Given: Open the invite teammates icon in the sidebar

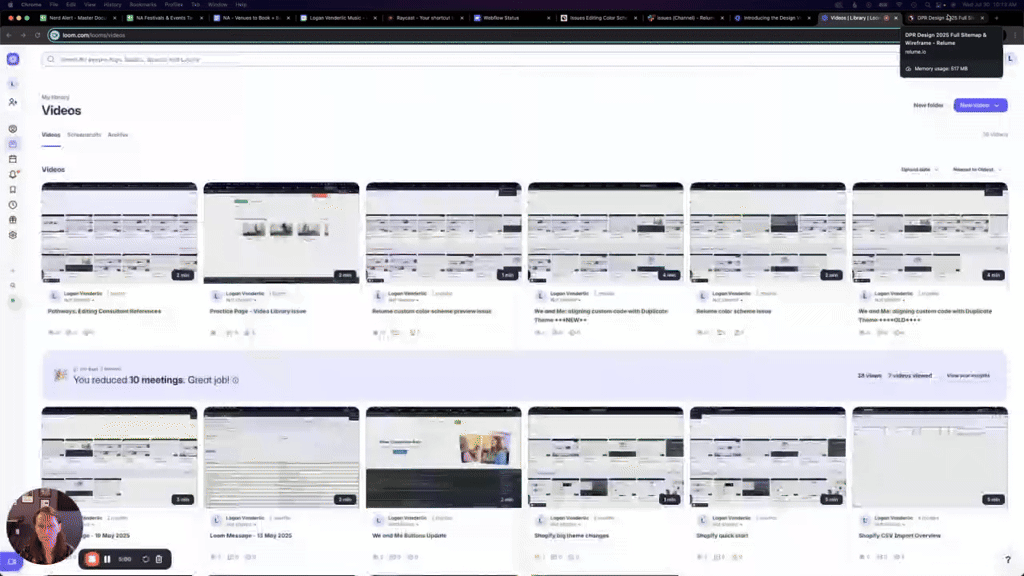Looking at the screenshot, I should (x=13, y=102).
